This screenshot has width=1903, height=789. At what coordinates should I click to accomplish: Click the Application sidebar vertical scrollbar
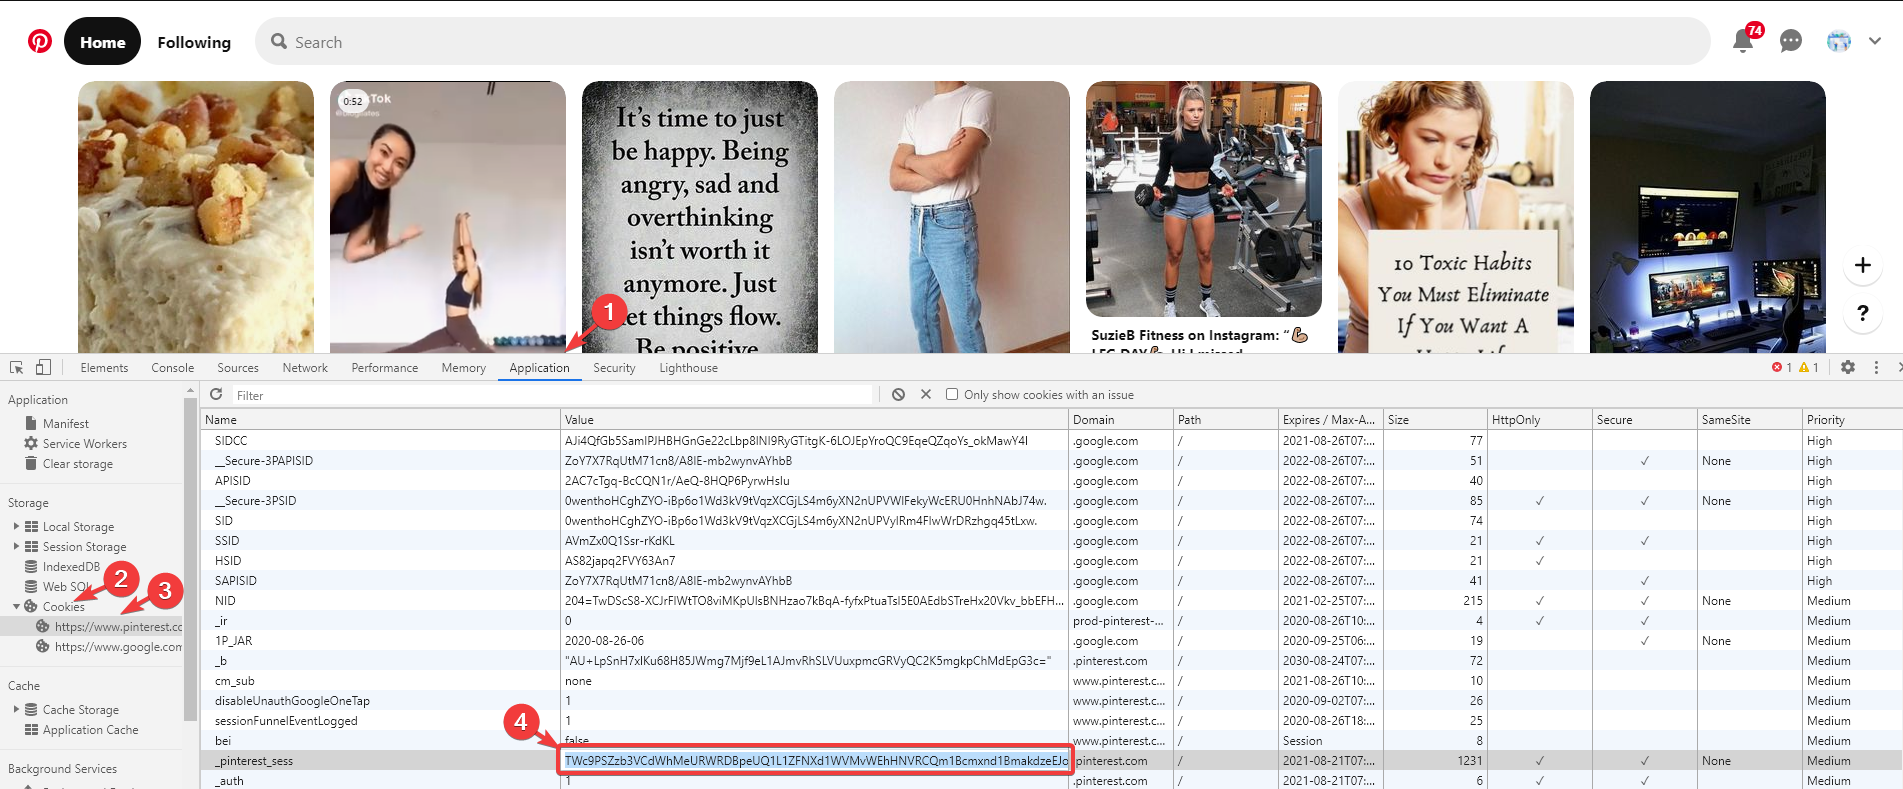[x=190, y=560]
